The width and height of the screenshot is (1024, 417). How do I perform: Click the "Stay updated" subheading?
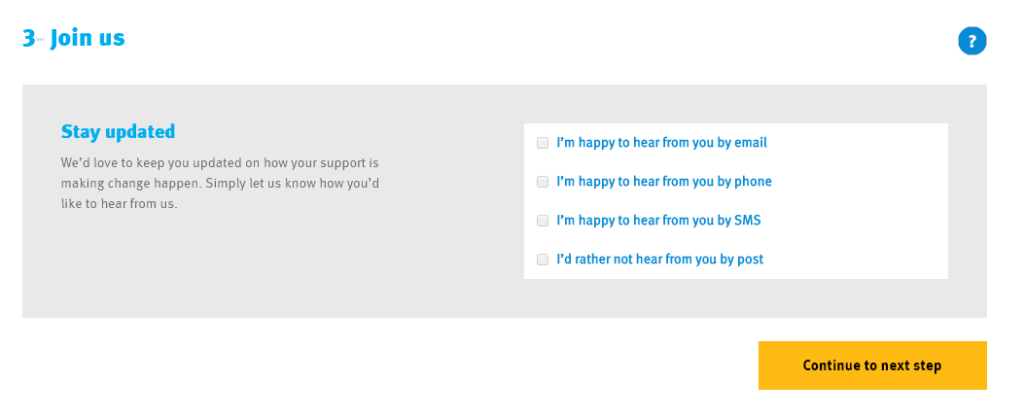tap(118, 131)
